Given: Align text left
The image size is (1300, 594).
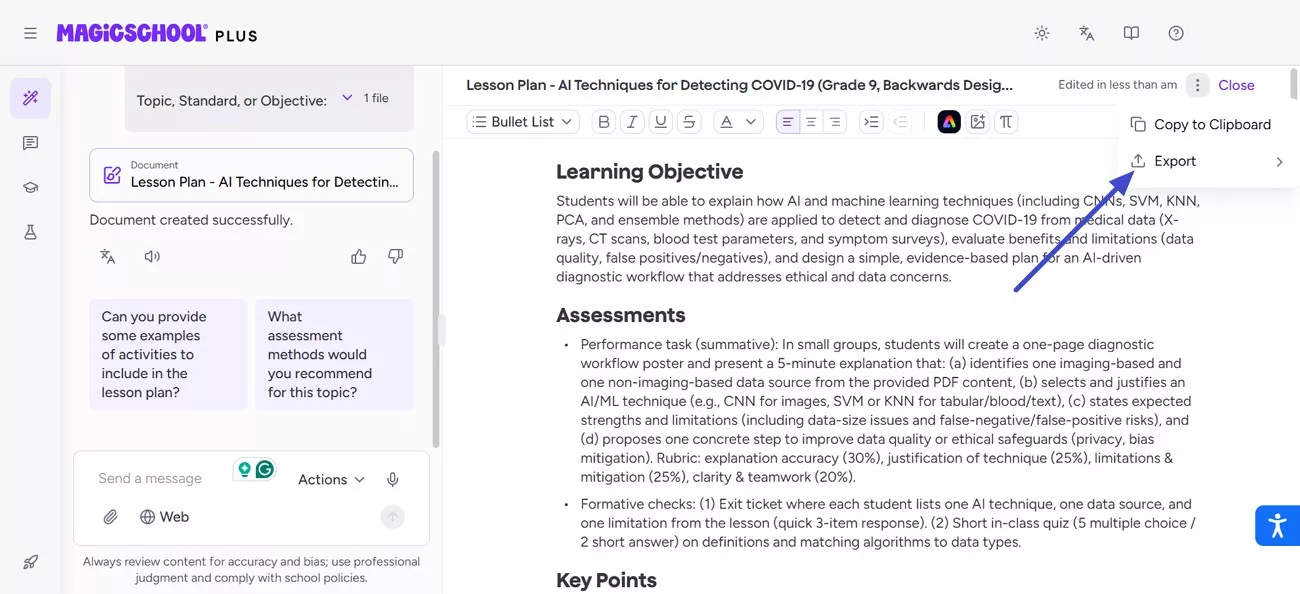Looking at the screenshot, I should [788, 122].
